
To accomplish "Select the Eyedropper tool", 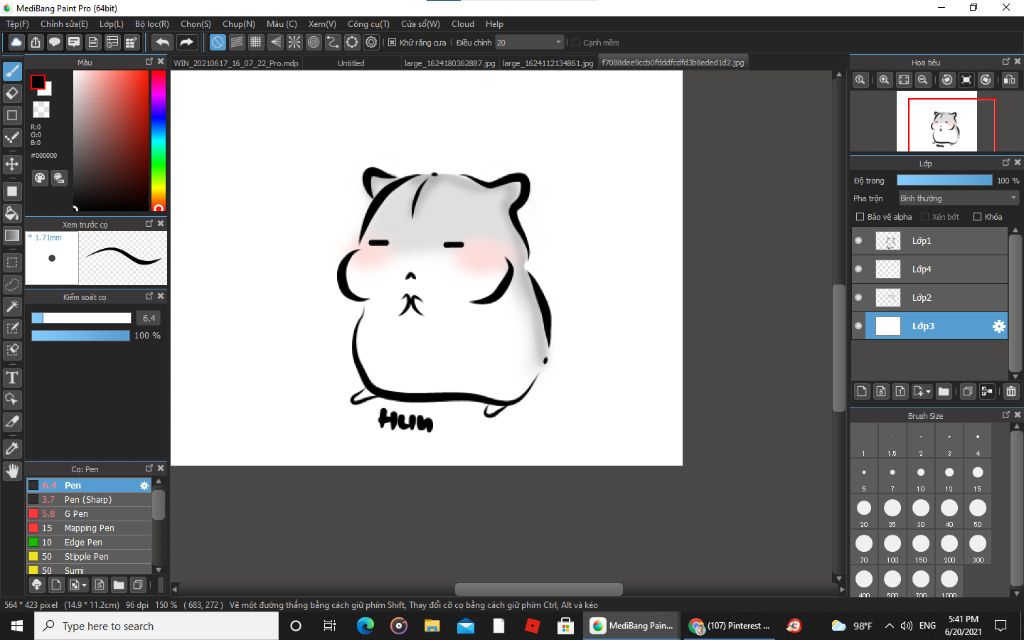I will click(12, 448).
